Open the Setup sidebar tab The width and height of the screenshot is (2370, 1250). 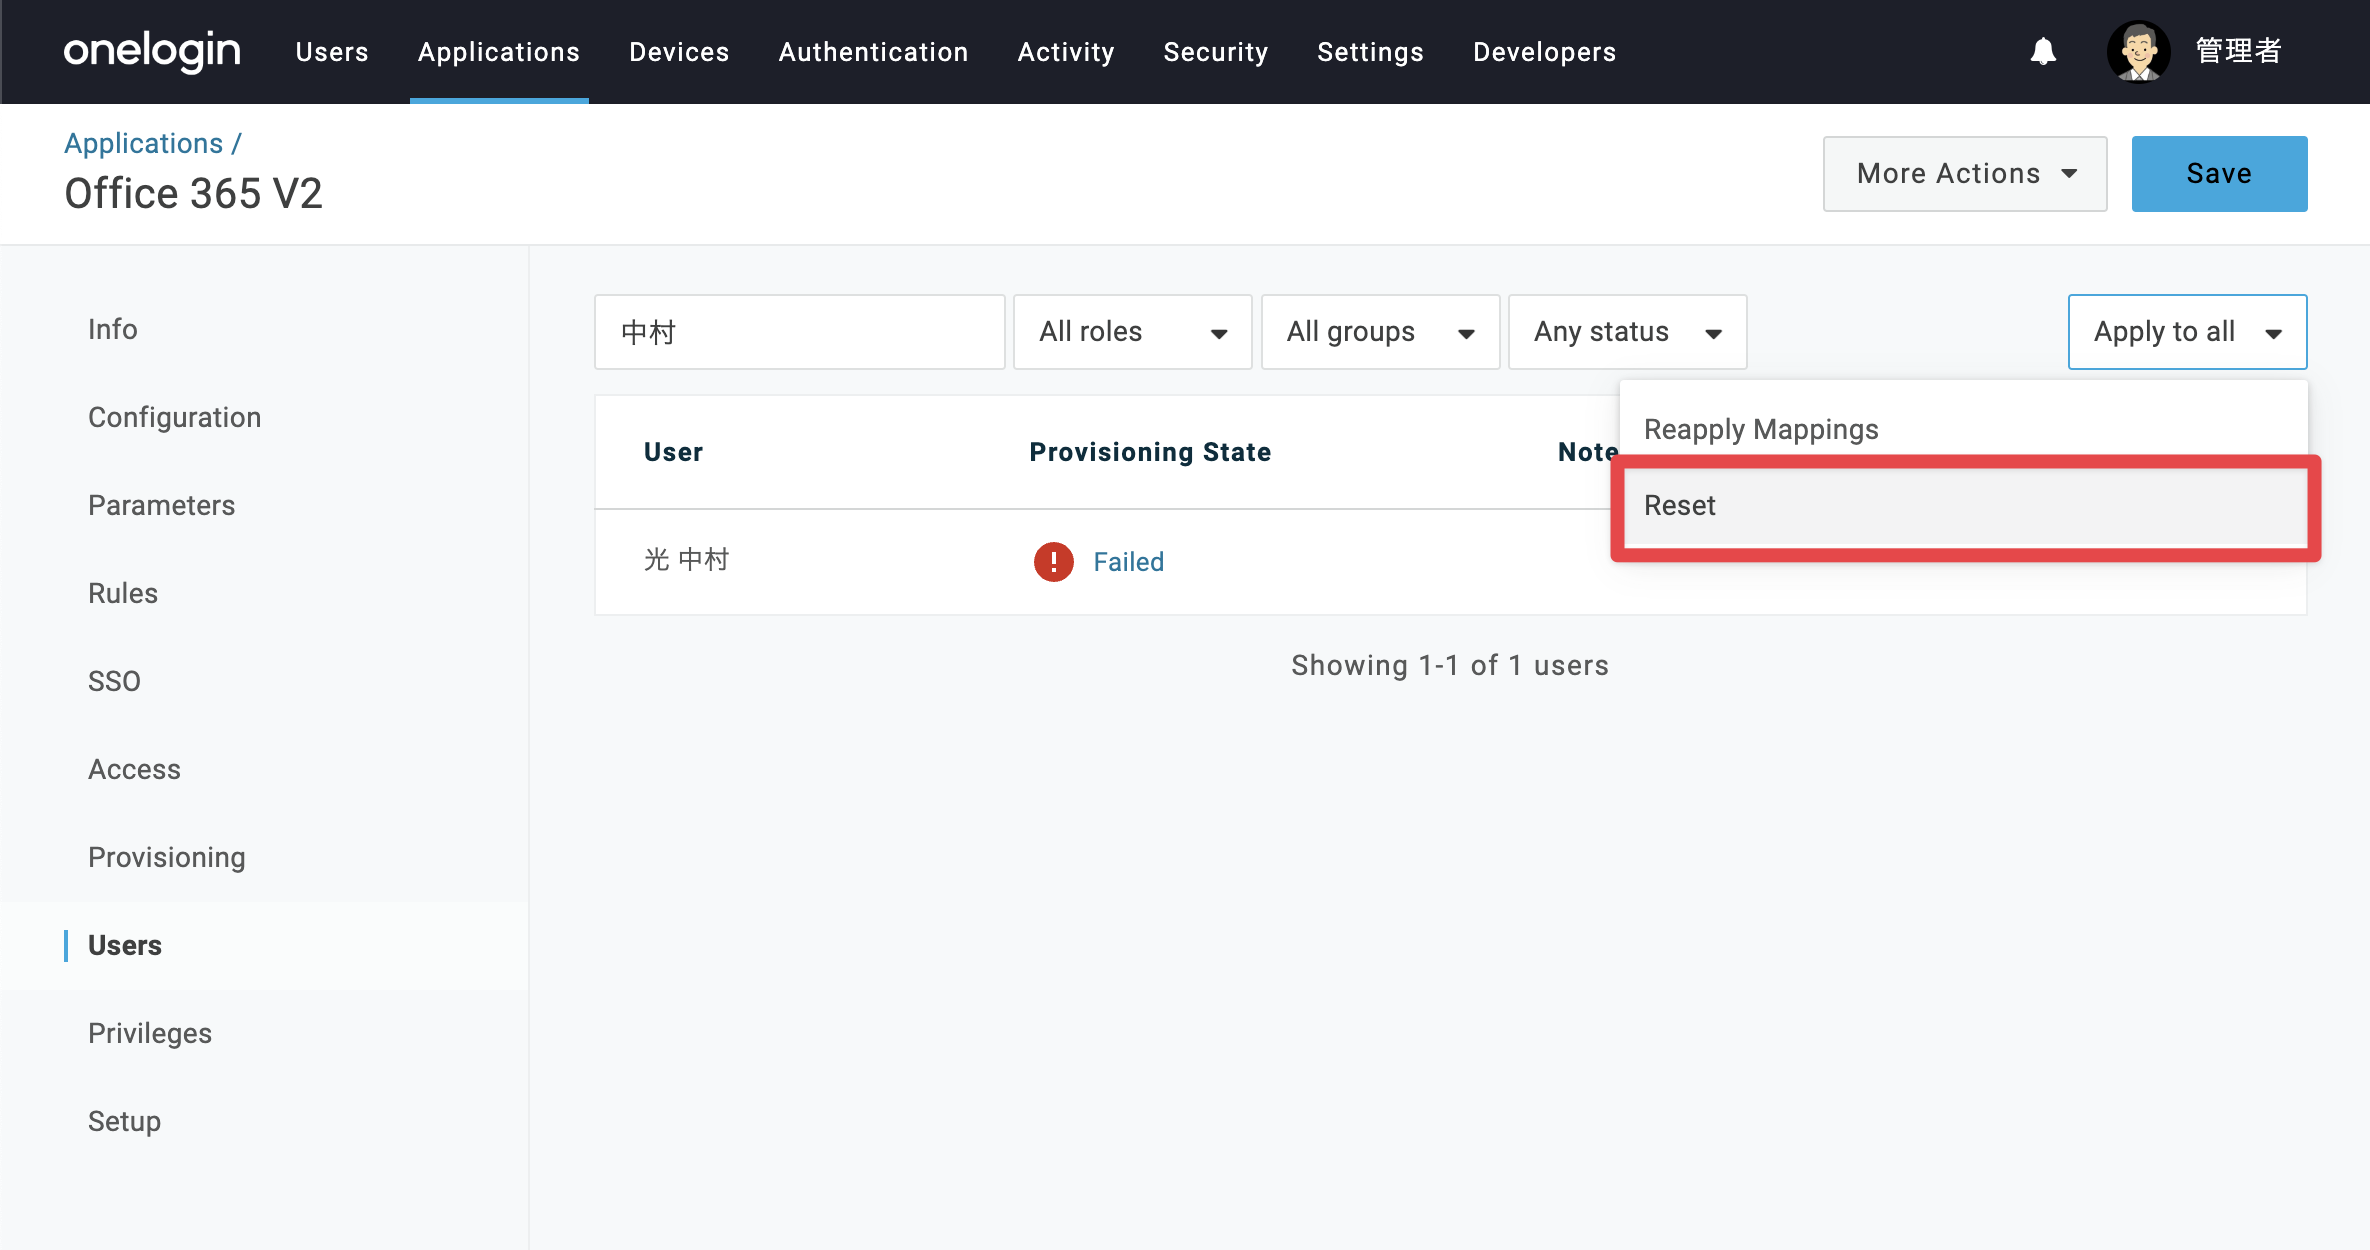(125, 1121)
